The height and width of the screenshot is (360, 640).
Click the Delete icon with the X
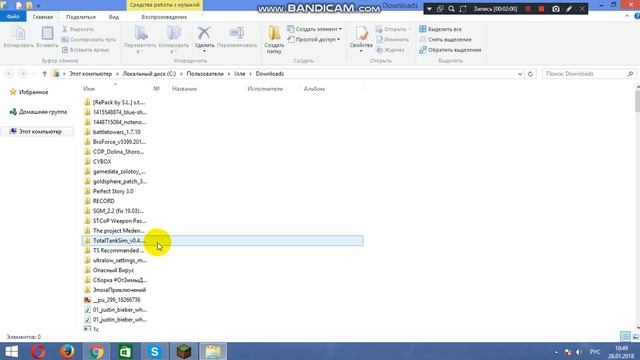click(204, 33)
